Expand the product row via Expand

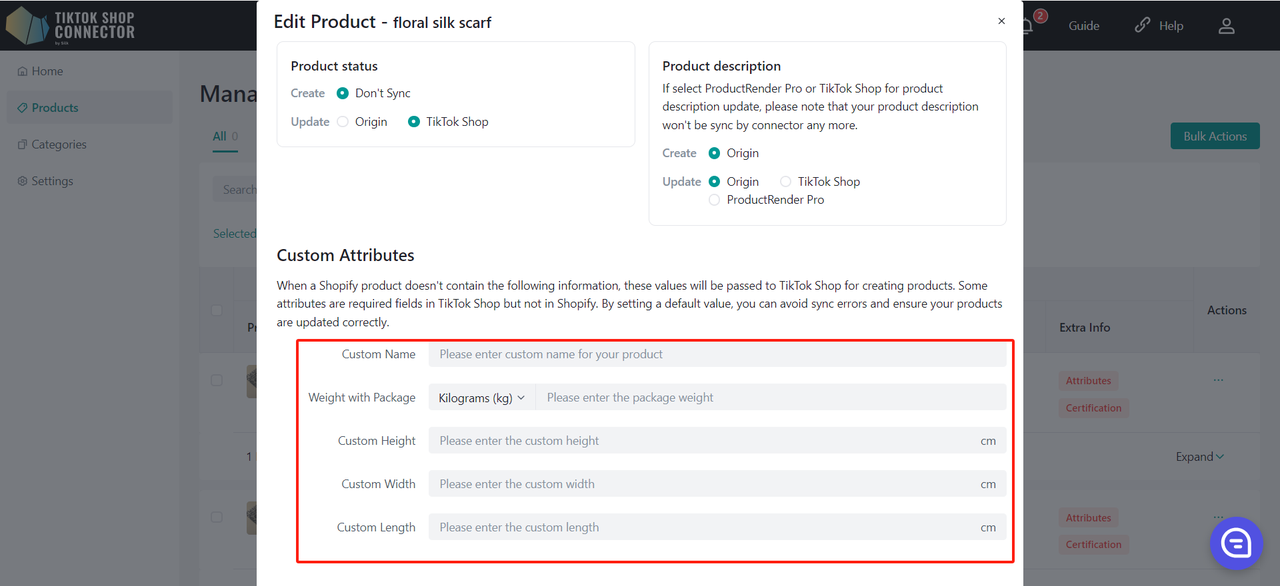click(x=1200, y=457)
